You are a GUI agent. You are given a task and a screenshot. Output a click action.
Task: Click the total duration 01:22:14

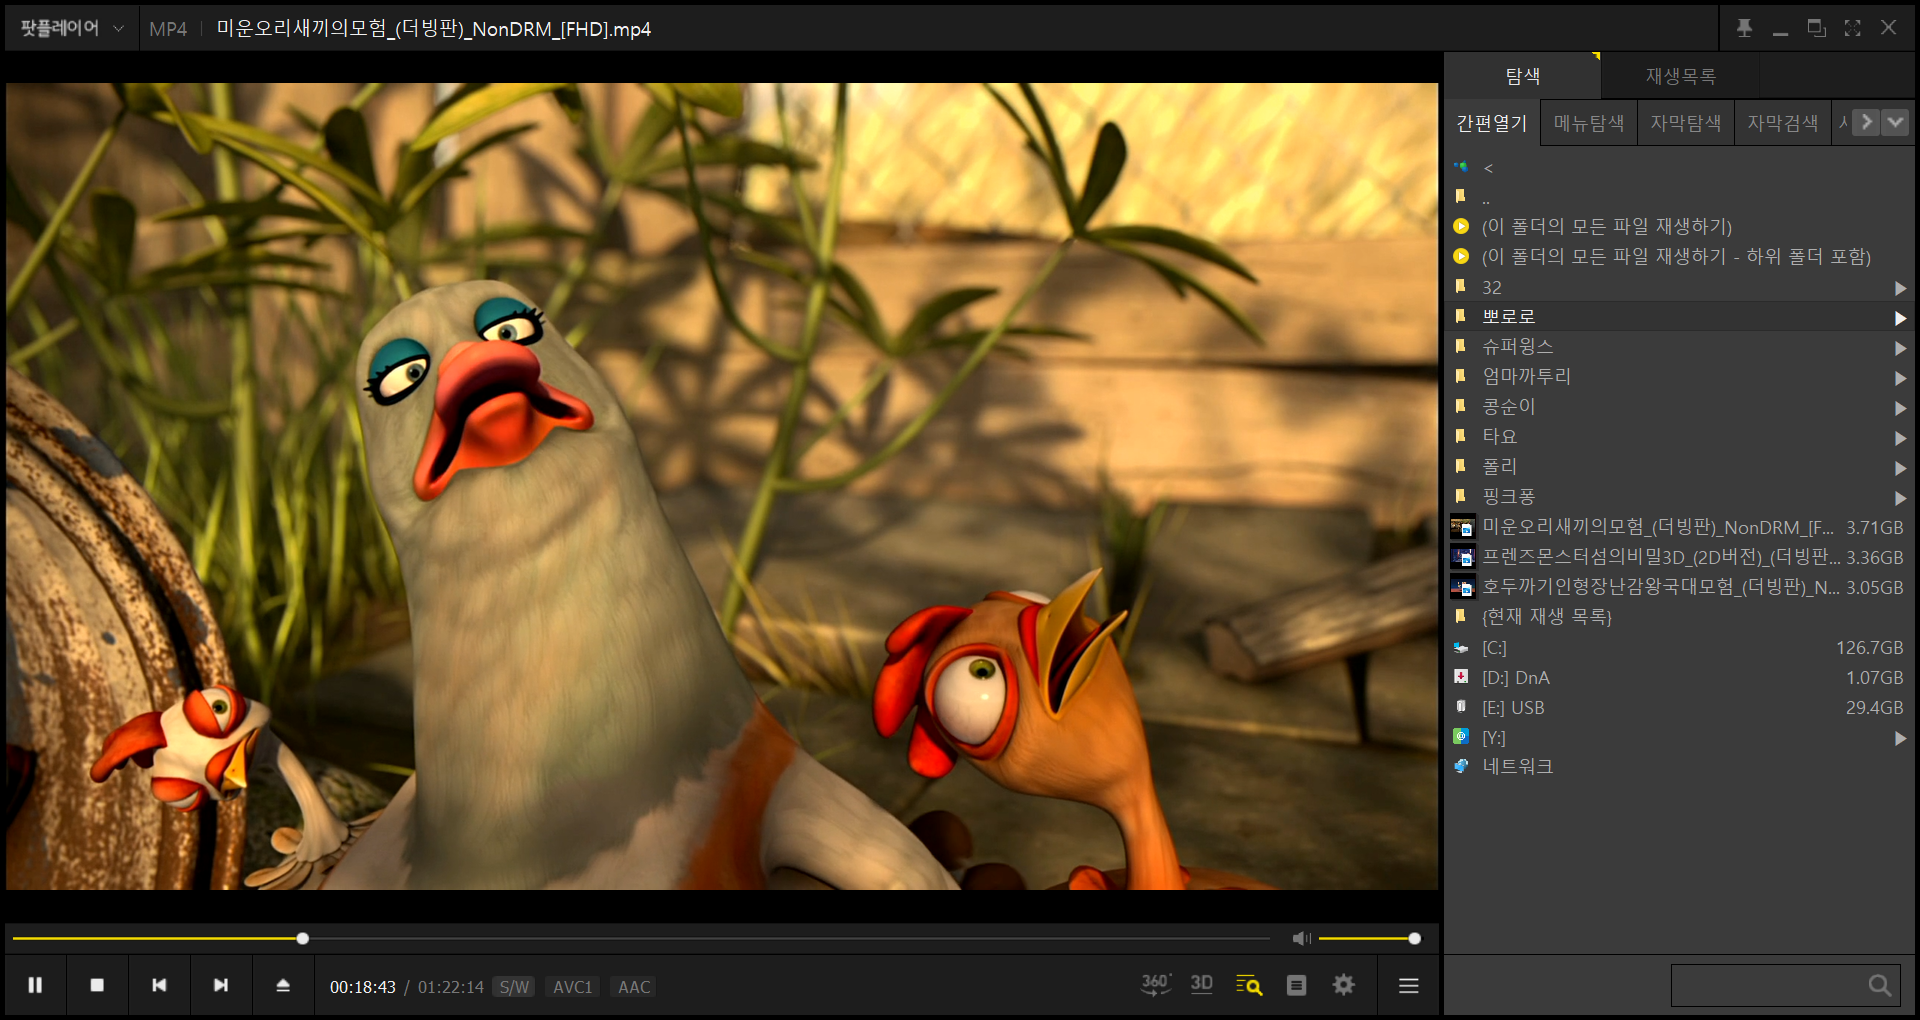[x=451, y=987]
